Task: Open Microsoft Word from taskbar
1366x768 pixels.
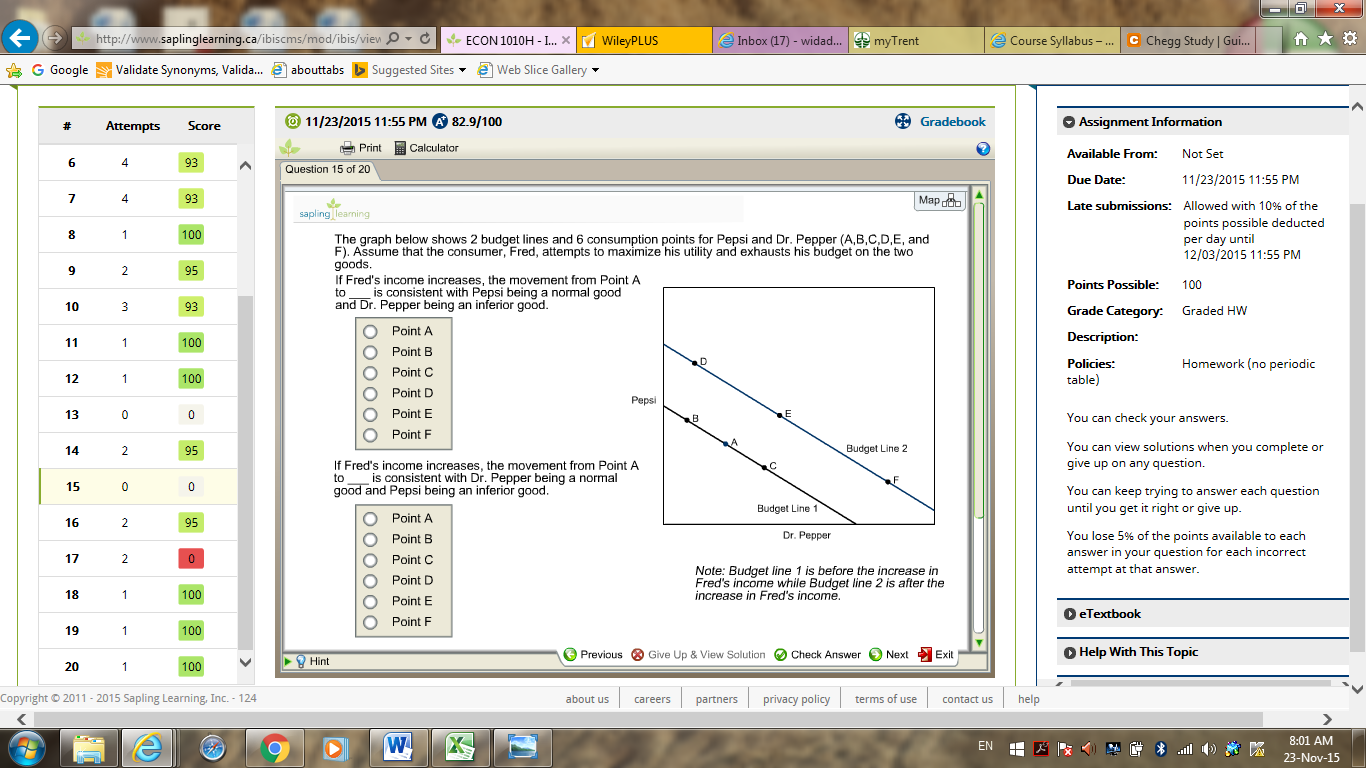Action: (398, 747)
